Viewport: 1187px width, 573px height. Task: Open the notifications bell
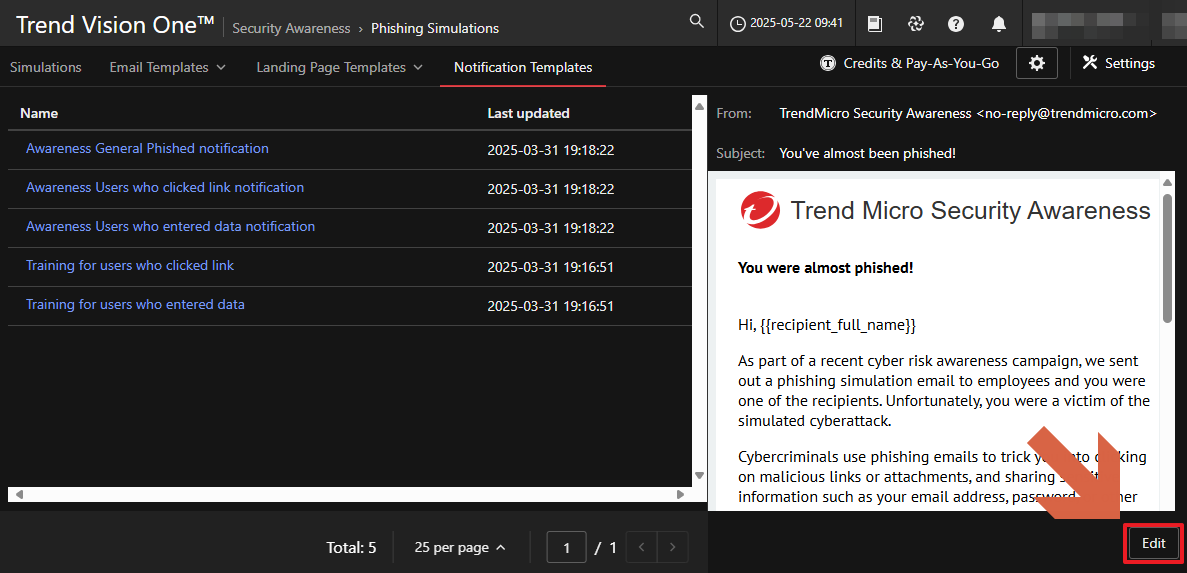pyautogui.click(x=998, y=23)
